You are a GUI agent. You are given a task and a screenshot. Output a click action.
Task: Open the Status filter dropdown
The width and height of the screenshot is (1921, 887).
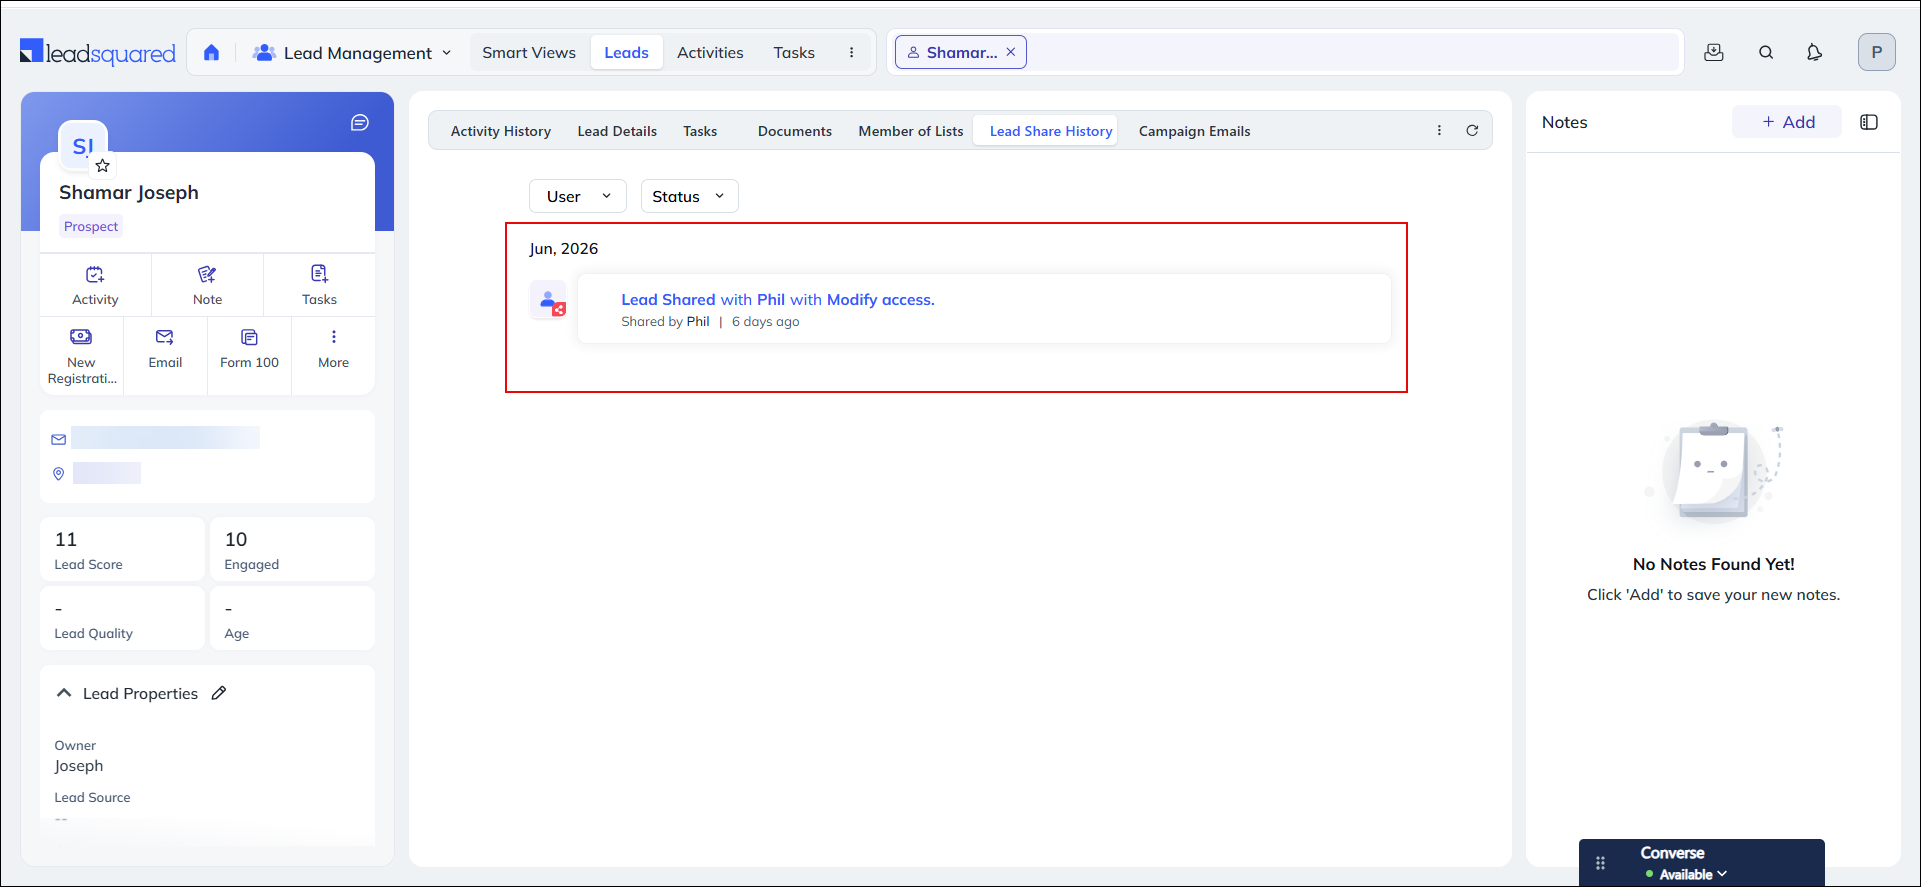689,196
